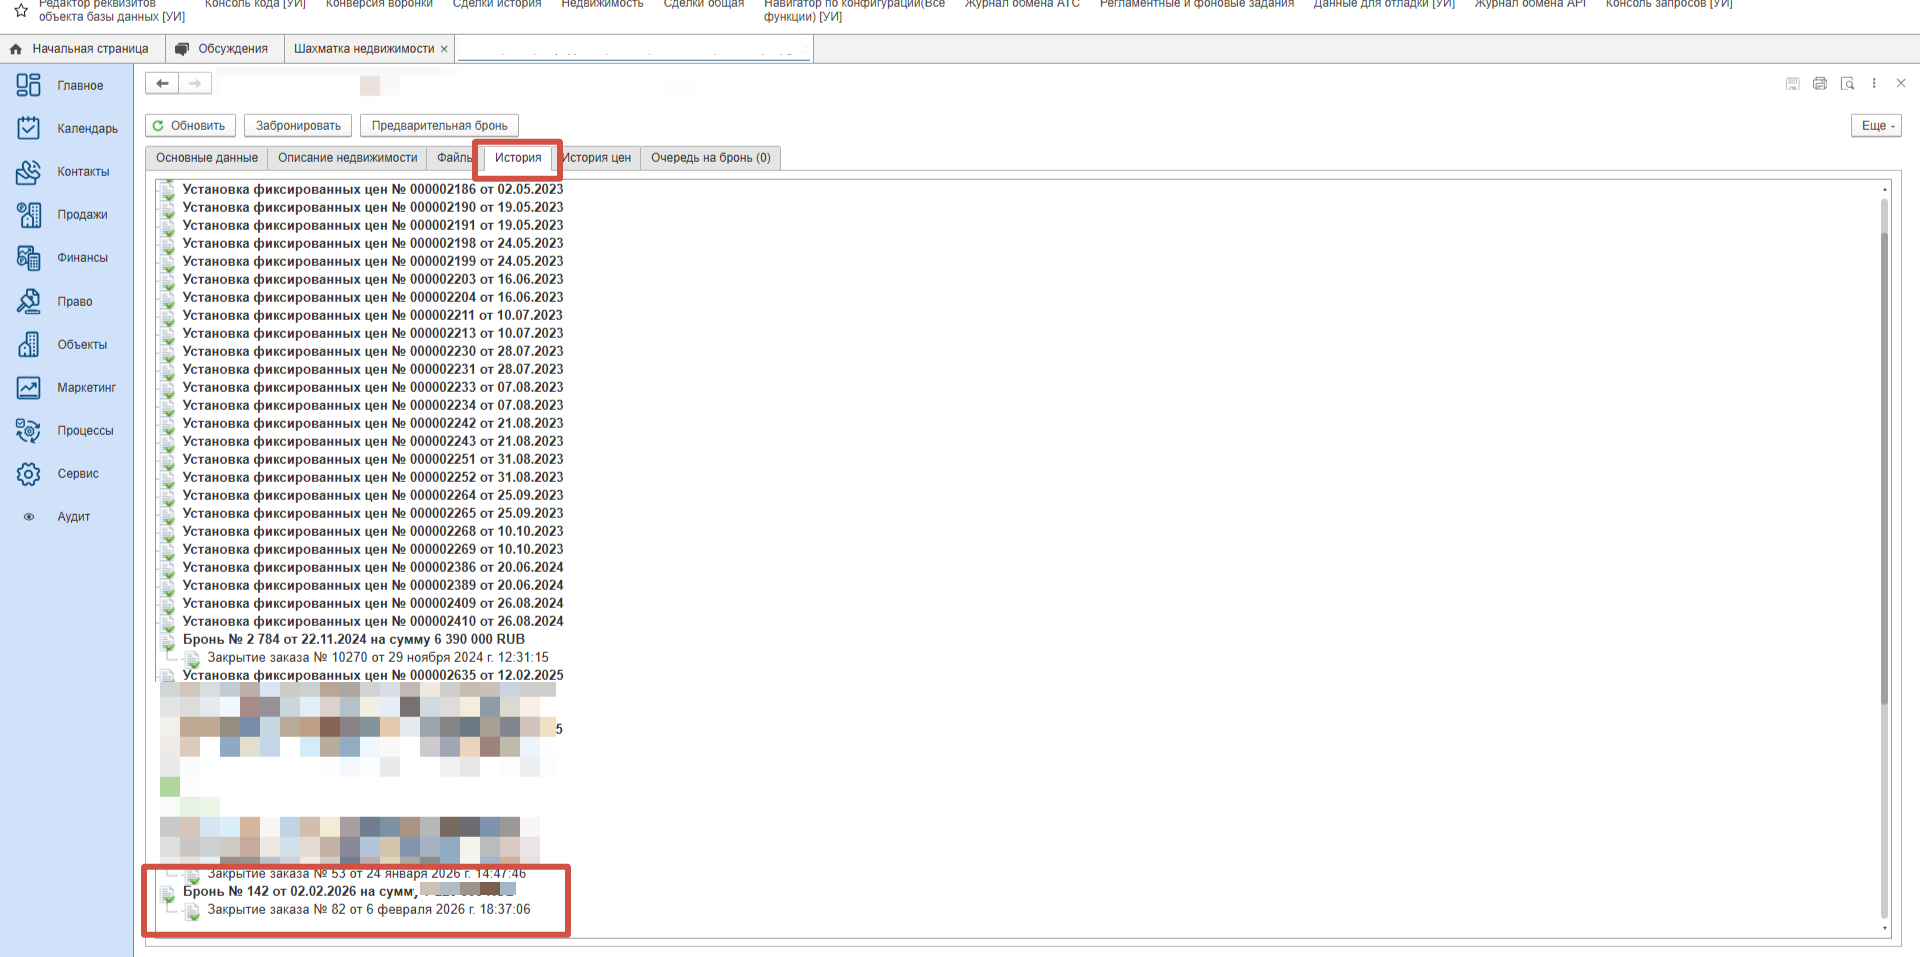Click the history list vertical scrollbar
The height and width of the screenshot is (957, 1920).
pos(1885,450)
